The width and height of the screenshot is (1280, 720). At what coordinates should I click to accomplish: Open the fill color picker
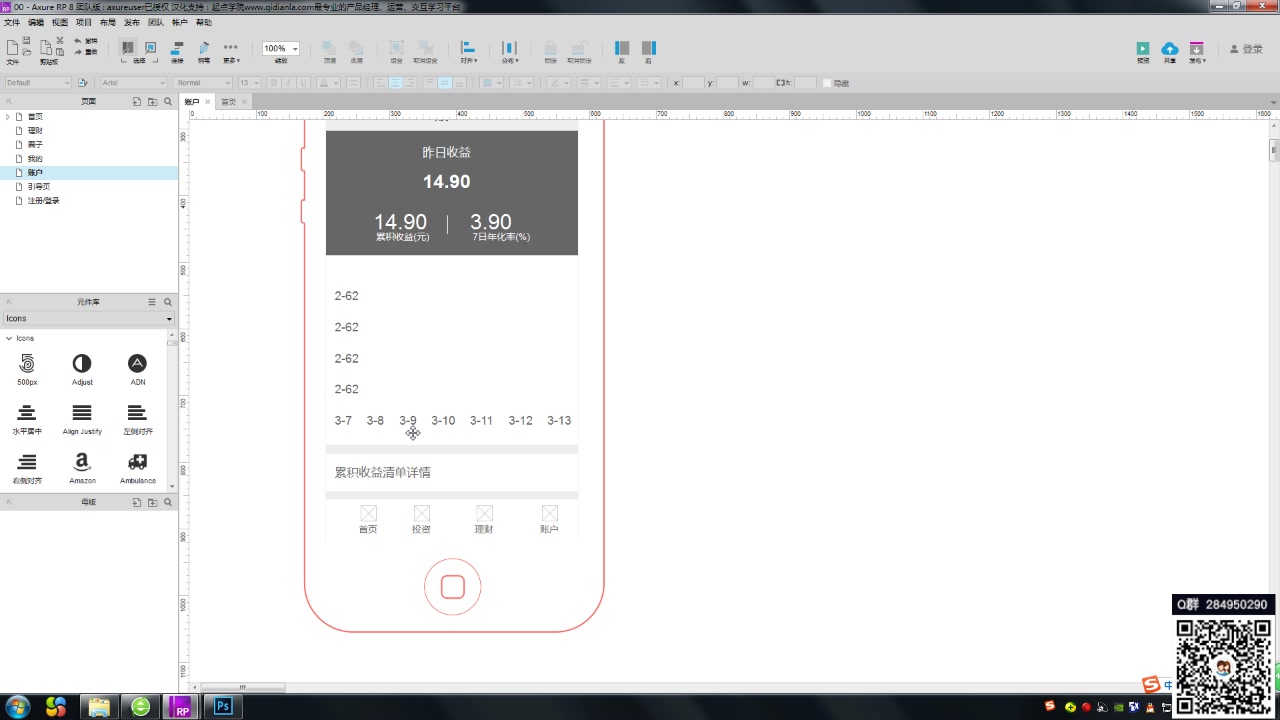[x=491, y=83]
